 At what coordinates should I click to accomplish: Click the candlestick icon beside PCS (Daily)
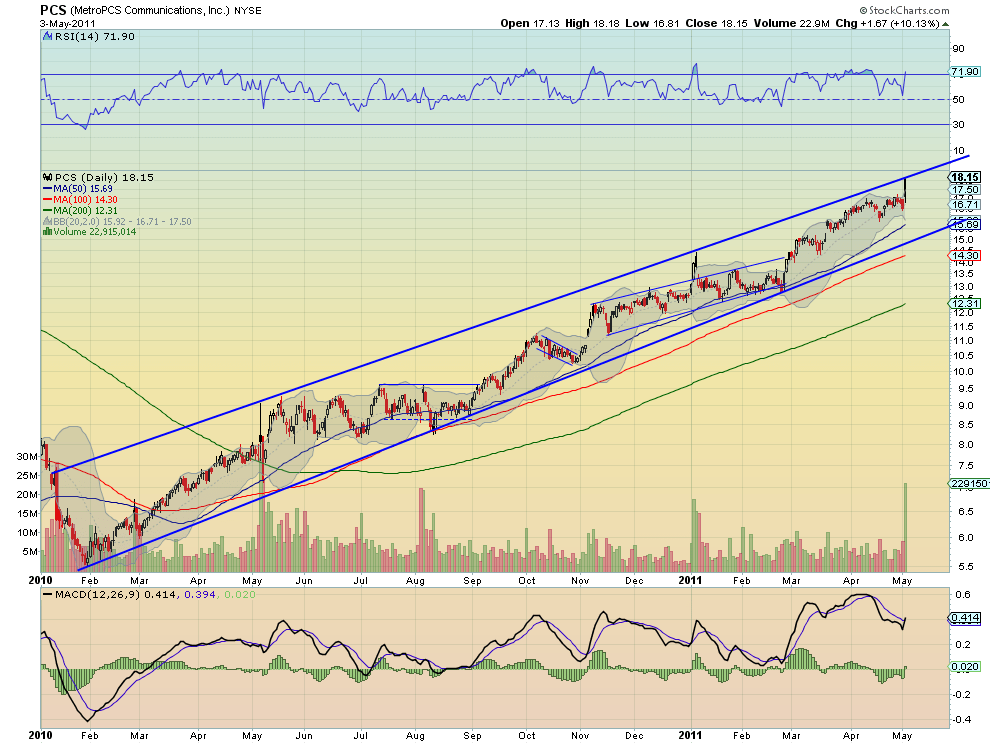tap(47, 177)
